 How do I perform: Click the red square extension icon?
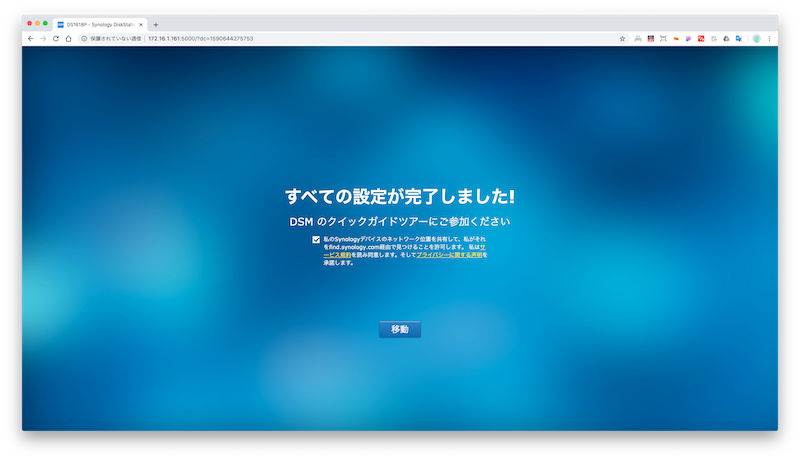[x=701, y=39]
